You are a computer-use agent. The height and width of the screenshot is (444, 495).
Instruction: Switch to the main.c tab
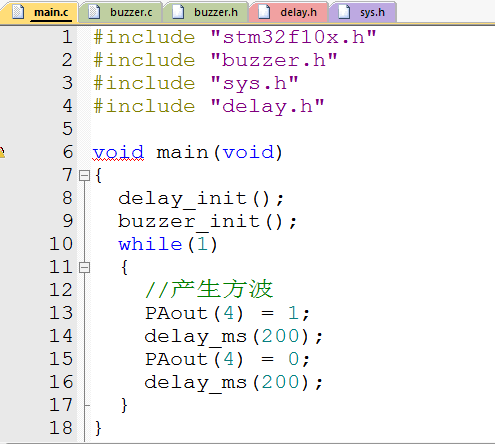40,12
